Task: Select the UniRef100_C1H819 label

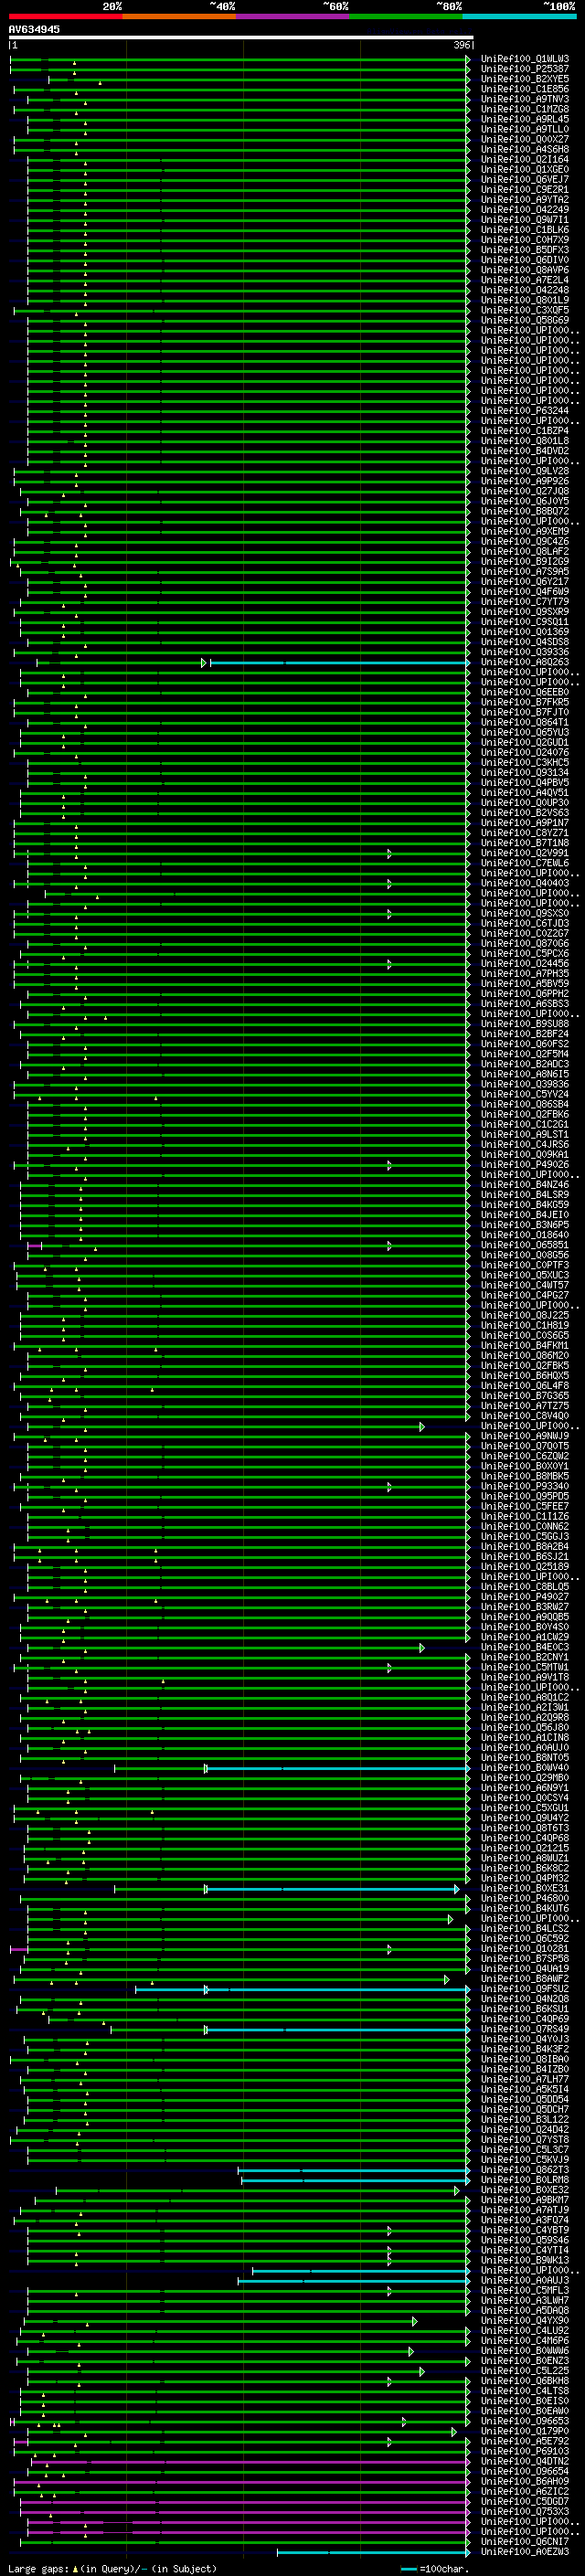Action: click(x=525, y=1325)
